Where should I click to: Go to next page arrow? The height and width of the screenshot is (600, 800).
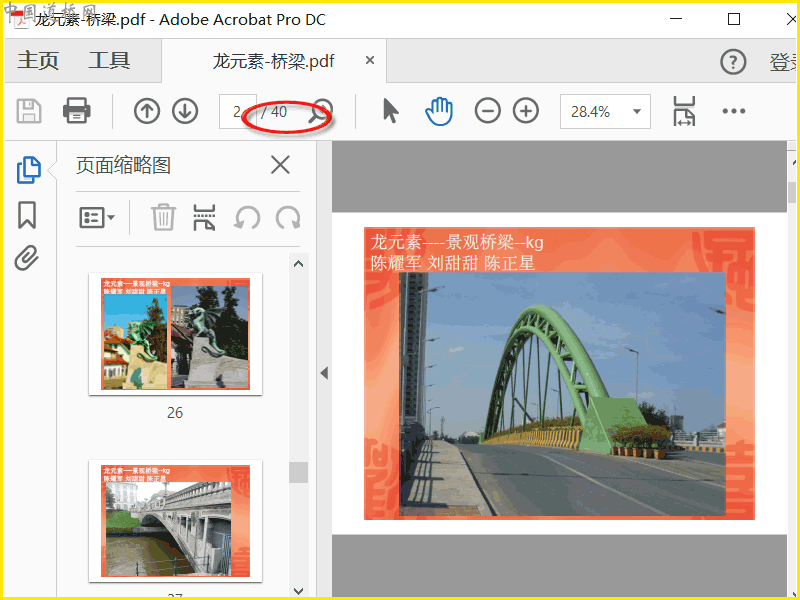pos(185,111)
